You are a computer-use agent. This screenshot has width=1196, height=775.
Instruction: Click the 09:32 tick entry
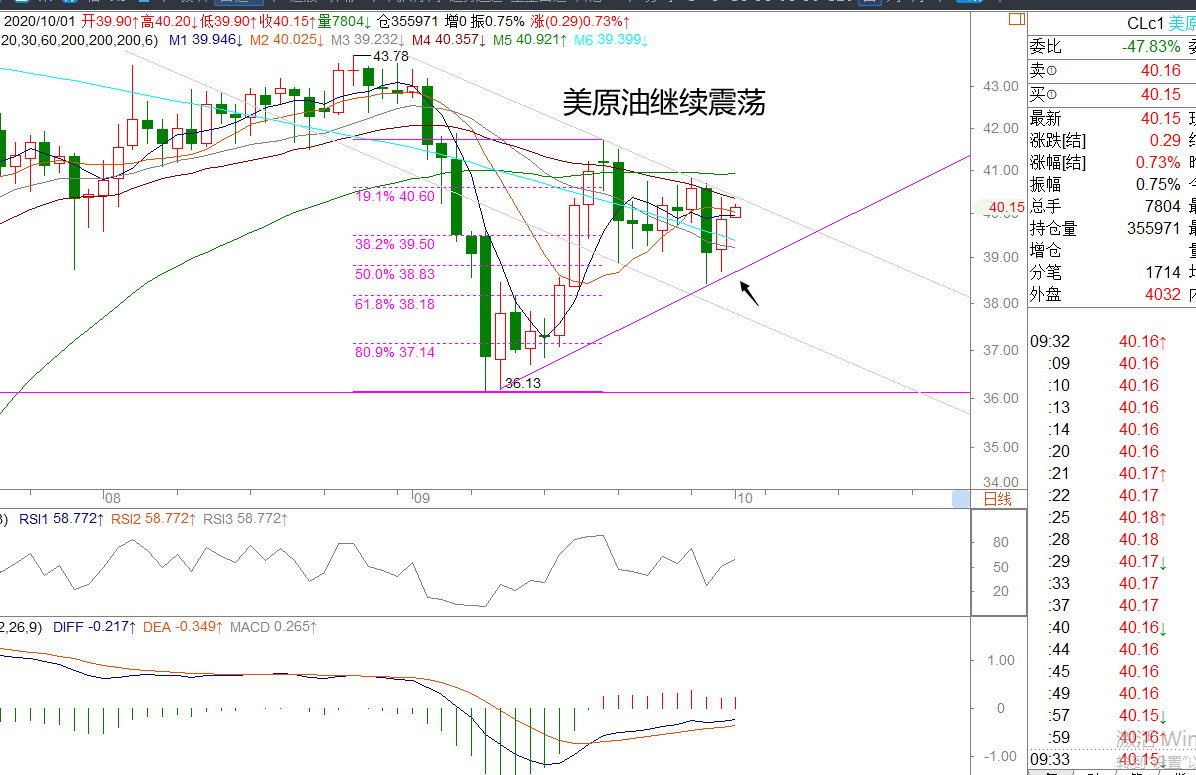[1098, 342]
